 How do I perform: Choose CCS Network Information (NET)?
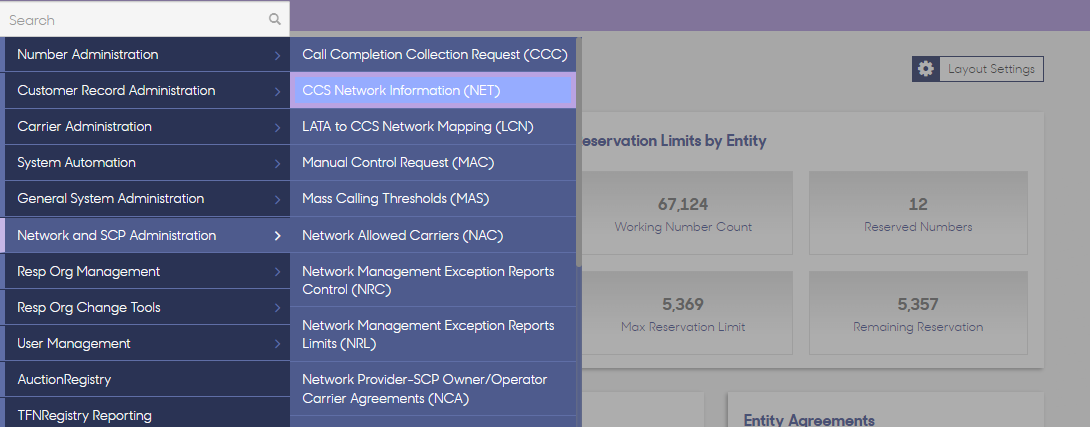click(433, 90)
